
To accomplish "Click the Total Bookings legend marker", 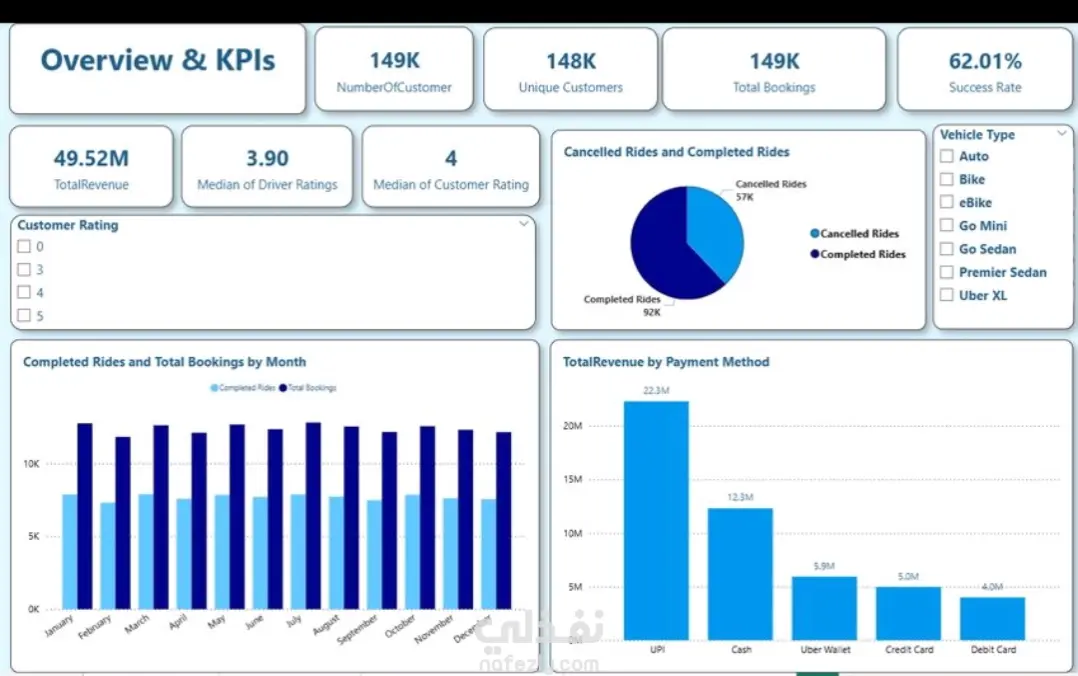I will click(283, 388).
